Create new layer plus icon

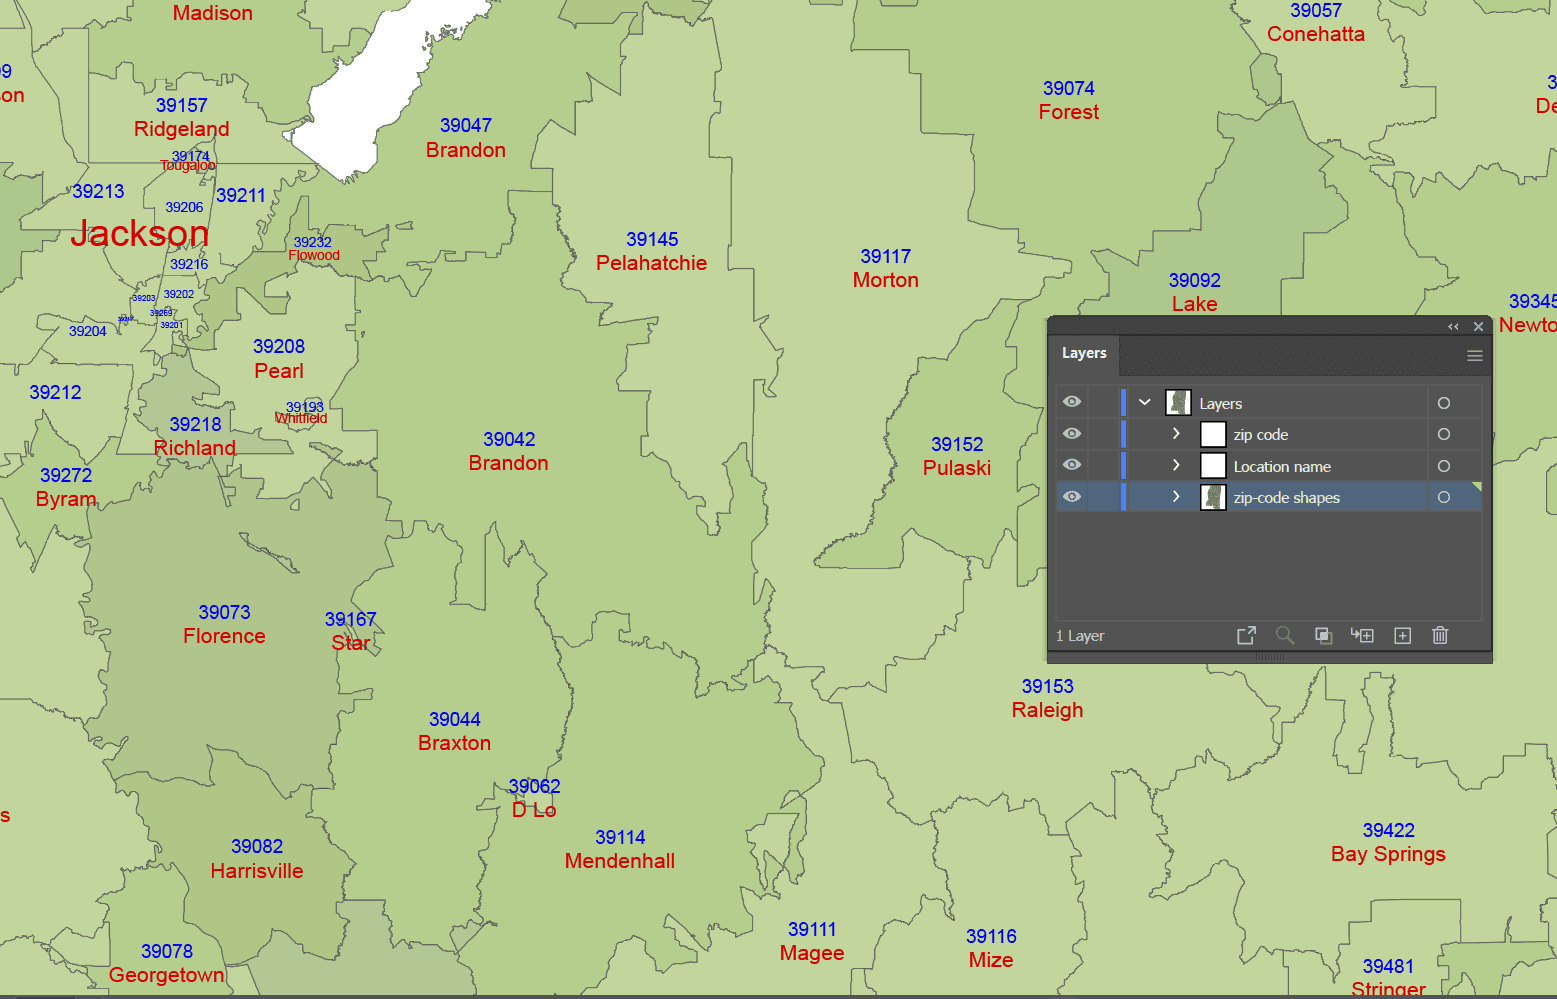(1402, 636)
